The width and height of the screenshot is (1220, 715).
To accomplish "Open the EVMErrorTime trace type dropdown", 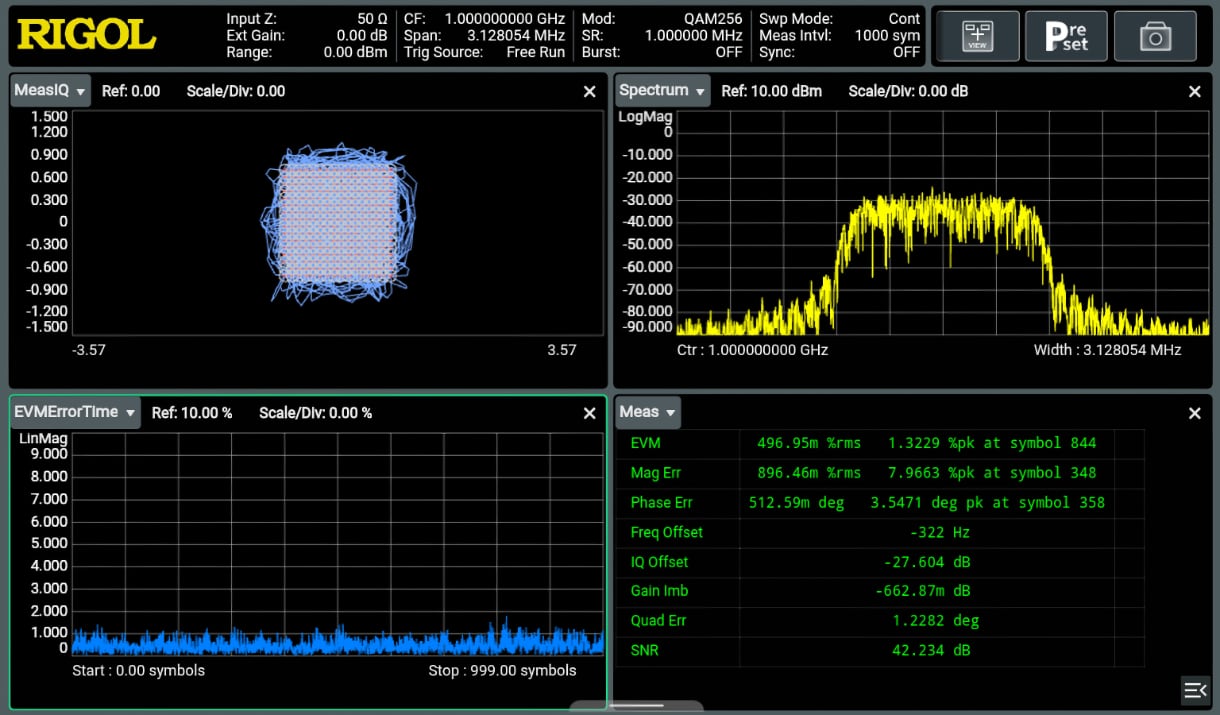I will coord(76,412).
